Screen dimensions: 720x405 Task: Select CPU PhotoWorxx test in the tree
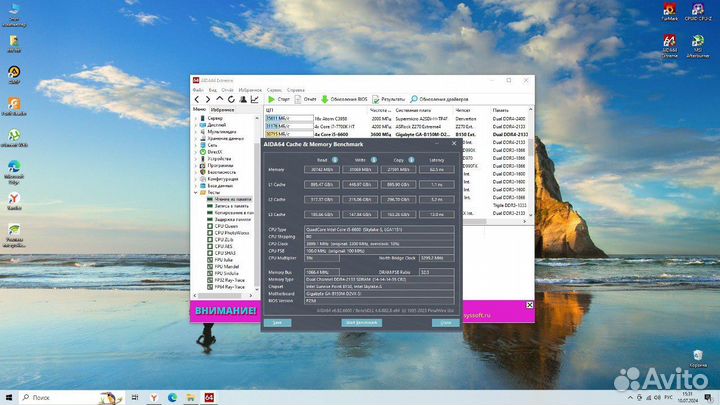tap(231, 233)
